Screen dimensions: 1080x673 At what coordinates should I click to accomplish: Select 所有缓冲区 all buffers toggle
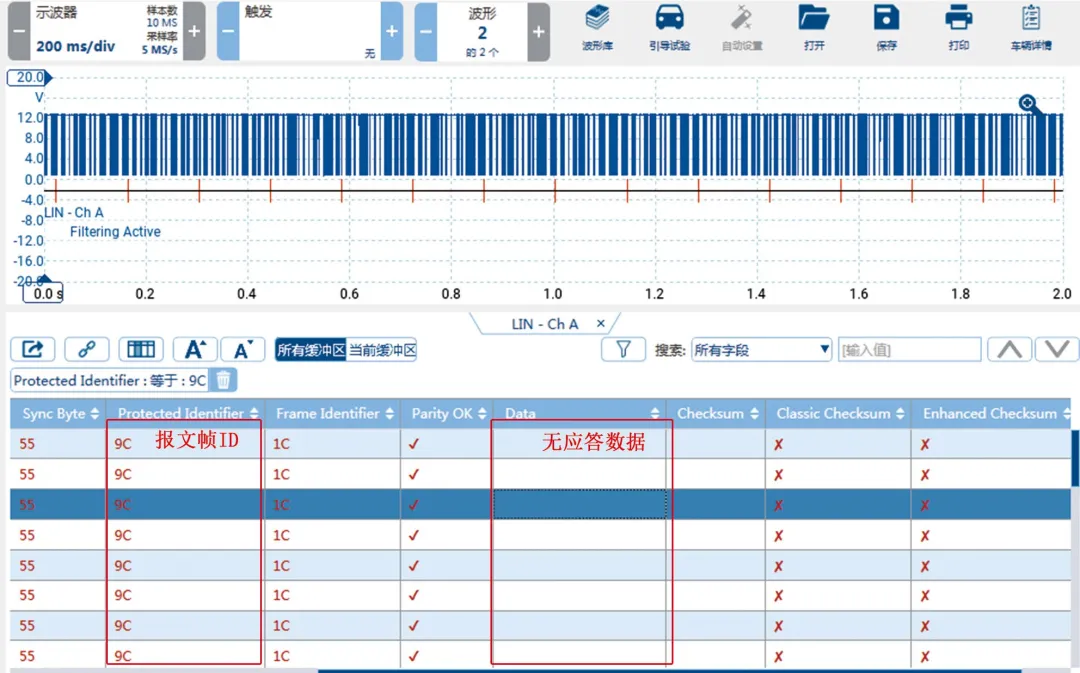pos(310,350)
